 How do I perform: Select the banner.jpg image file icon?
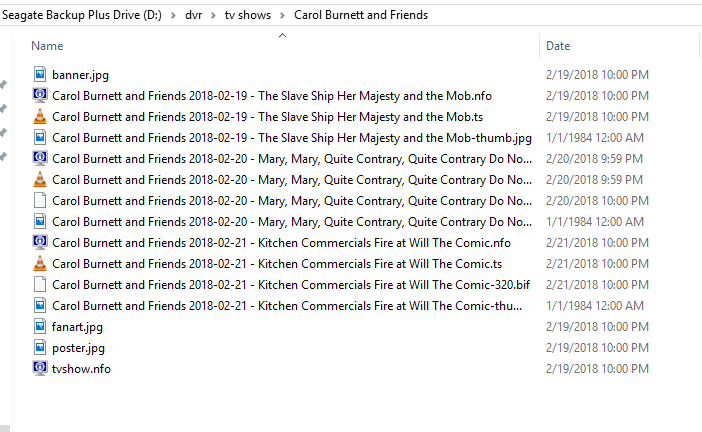click(x=40, y=74)
